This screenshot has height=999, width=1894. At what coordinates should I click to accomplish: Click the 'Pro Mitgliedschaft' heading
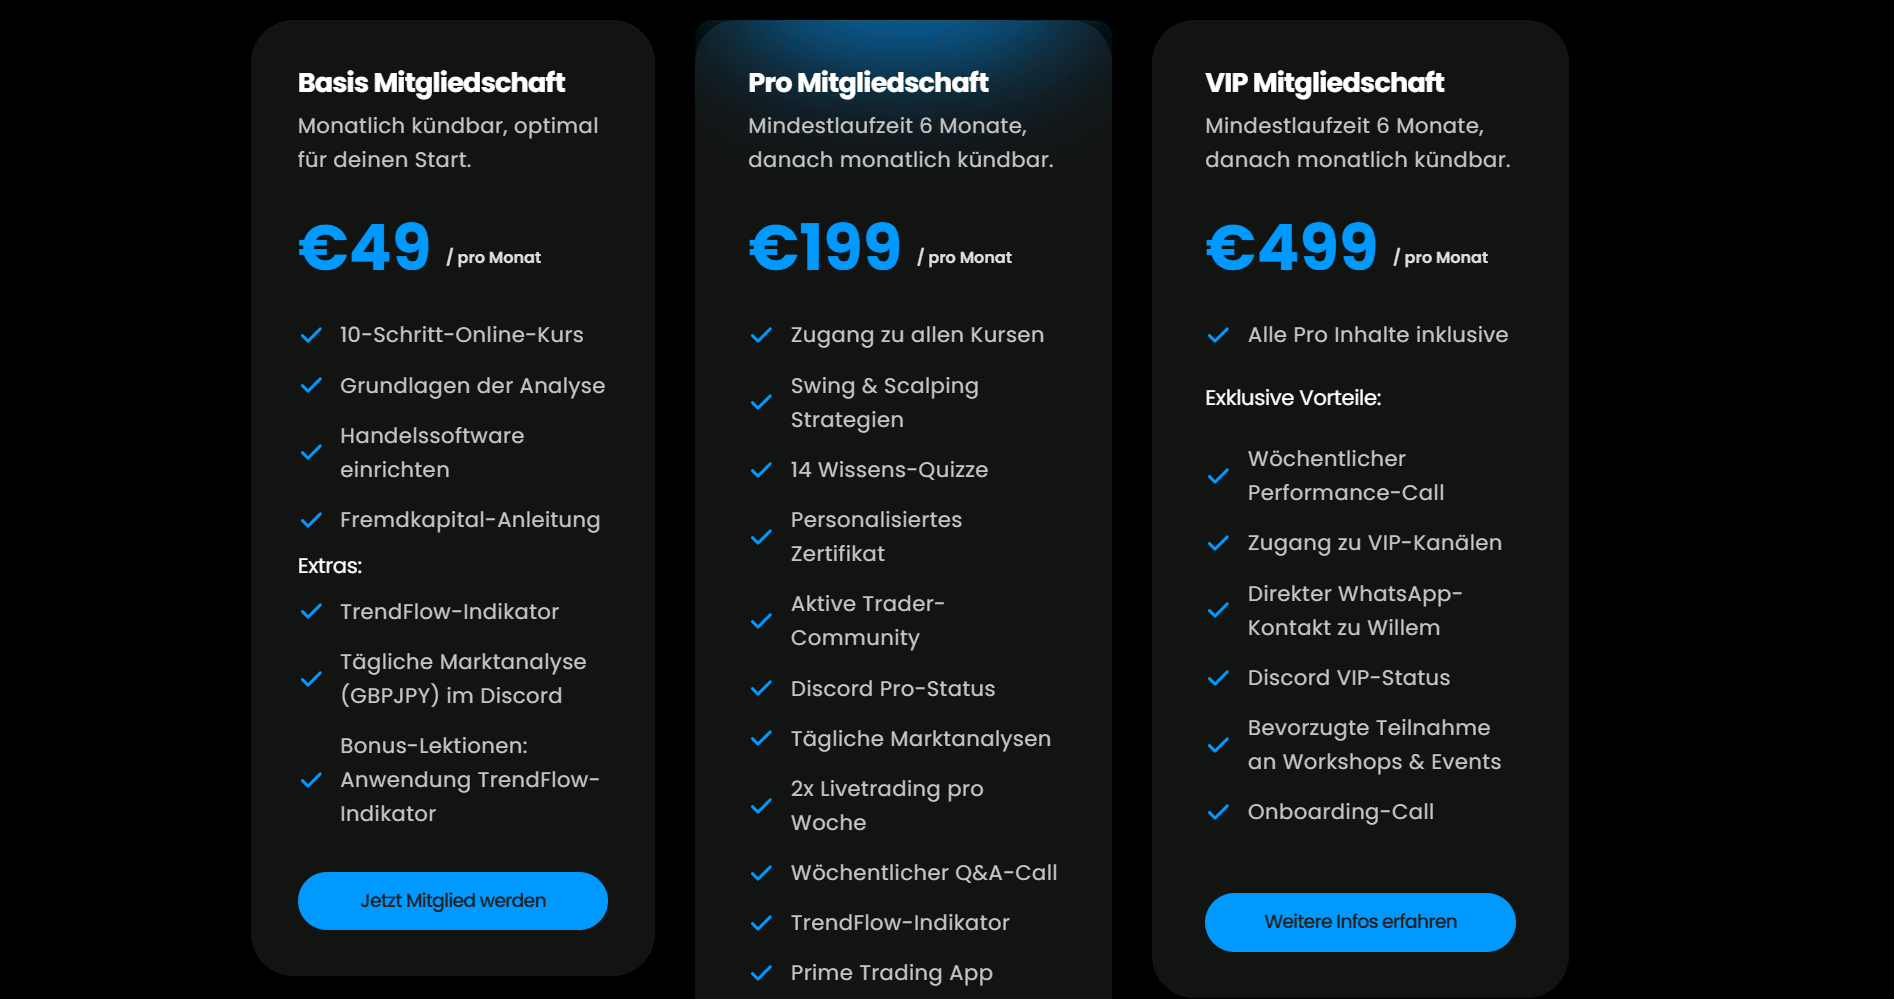(868, 83)
